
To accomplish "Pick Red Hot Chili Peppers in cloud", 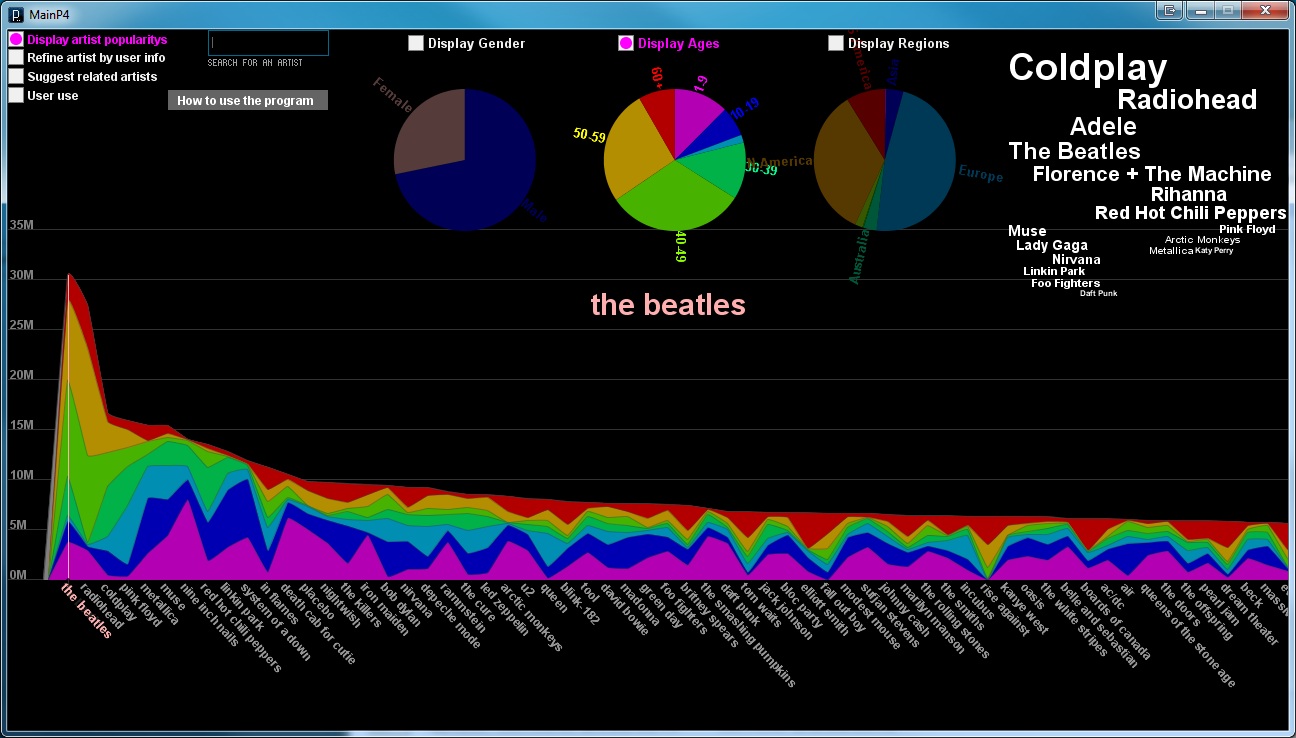I will [1190, 213].
